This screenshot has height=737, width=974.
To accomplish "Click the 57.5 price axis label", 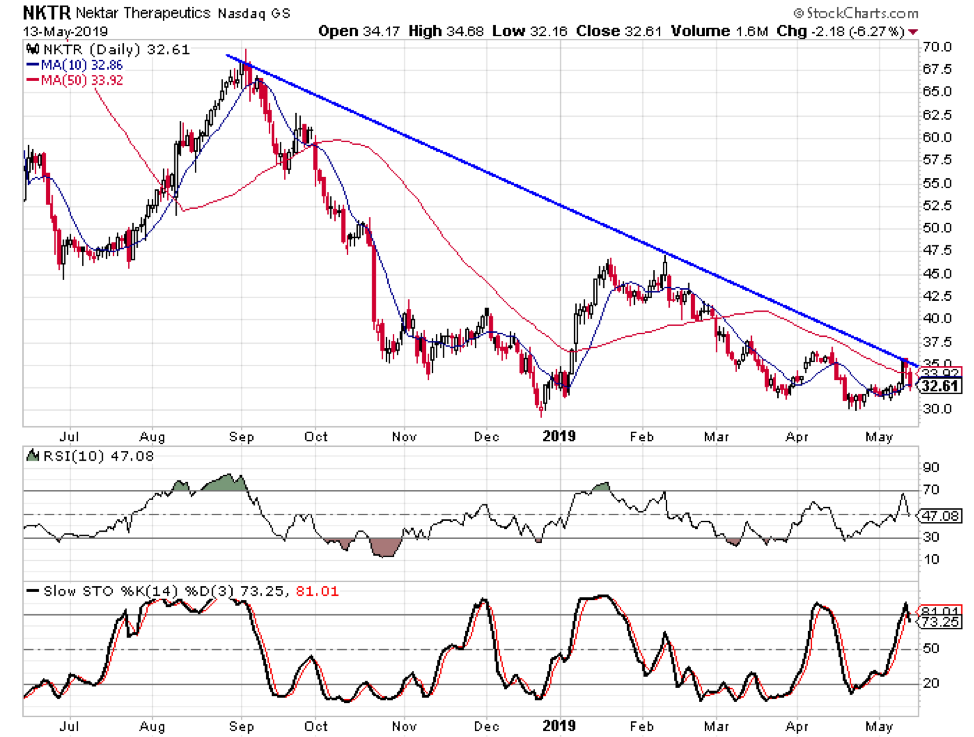I will [937, 160].
